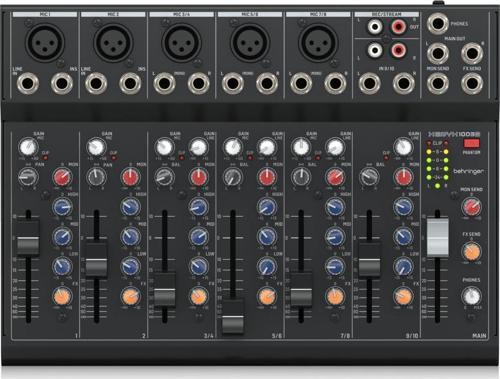Click the REC/STREAM OUT white RCA jack
The height and width of the screenshot is (379, 500).
[x=375, y=26]
